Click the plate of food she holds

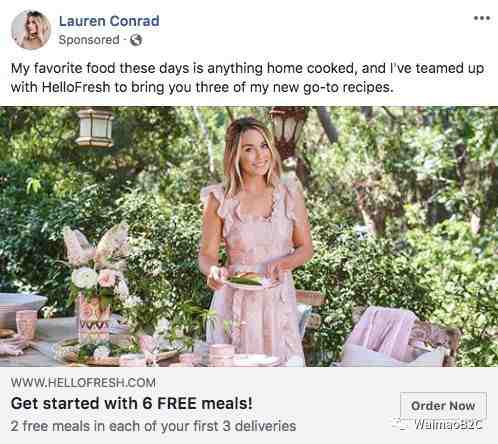point(246,280)
